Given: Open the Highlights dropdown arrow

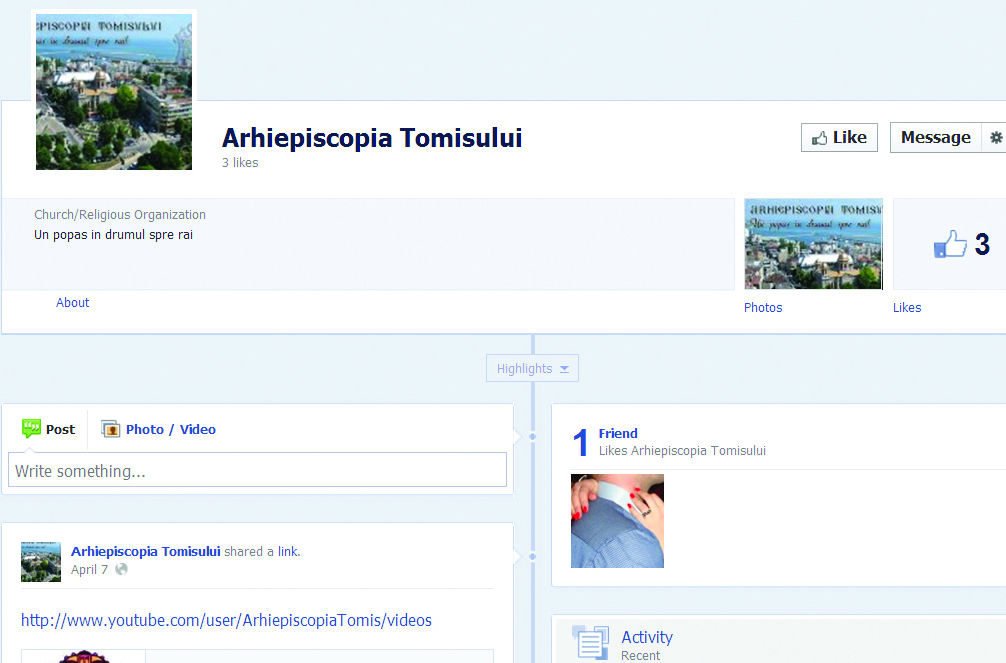Looking at the screenshot, I should 565,368.
